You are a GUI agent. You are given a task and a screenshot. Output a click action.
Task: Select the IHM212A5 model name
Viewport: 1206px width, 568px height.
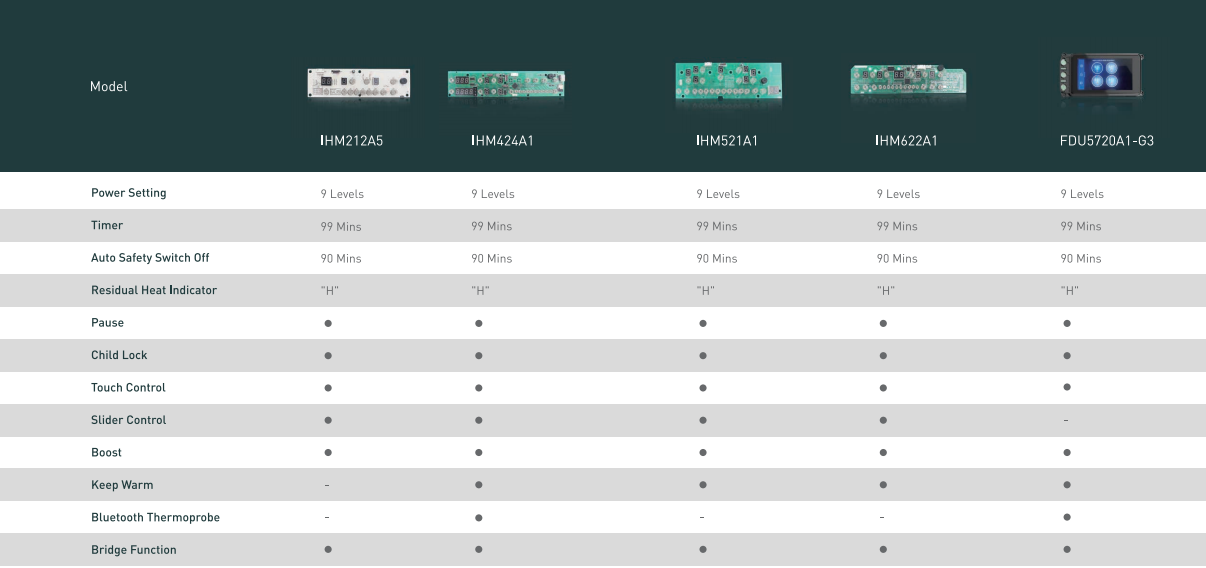pos(352,141)
